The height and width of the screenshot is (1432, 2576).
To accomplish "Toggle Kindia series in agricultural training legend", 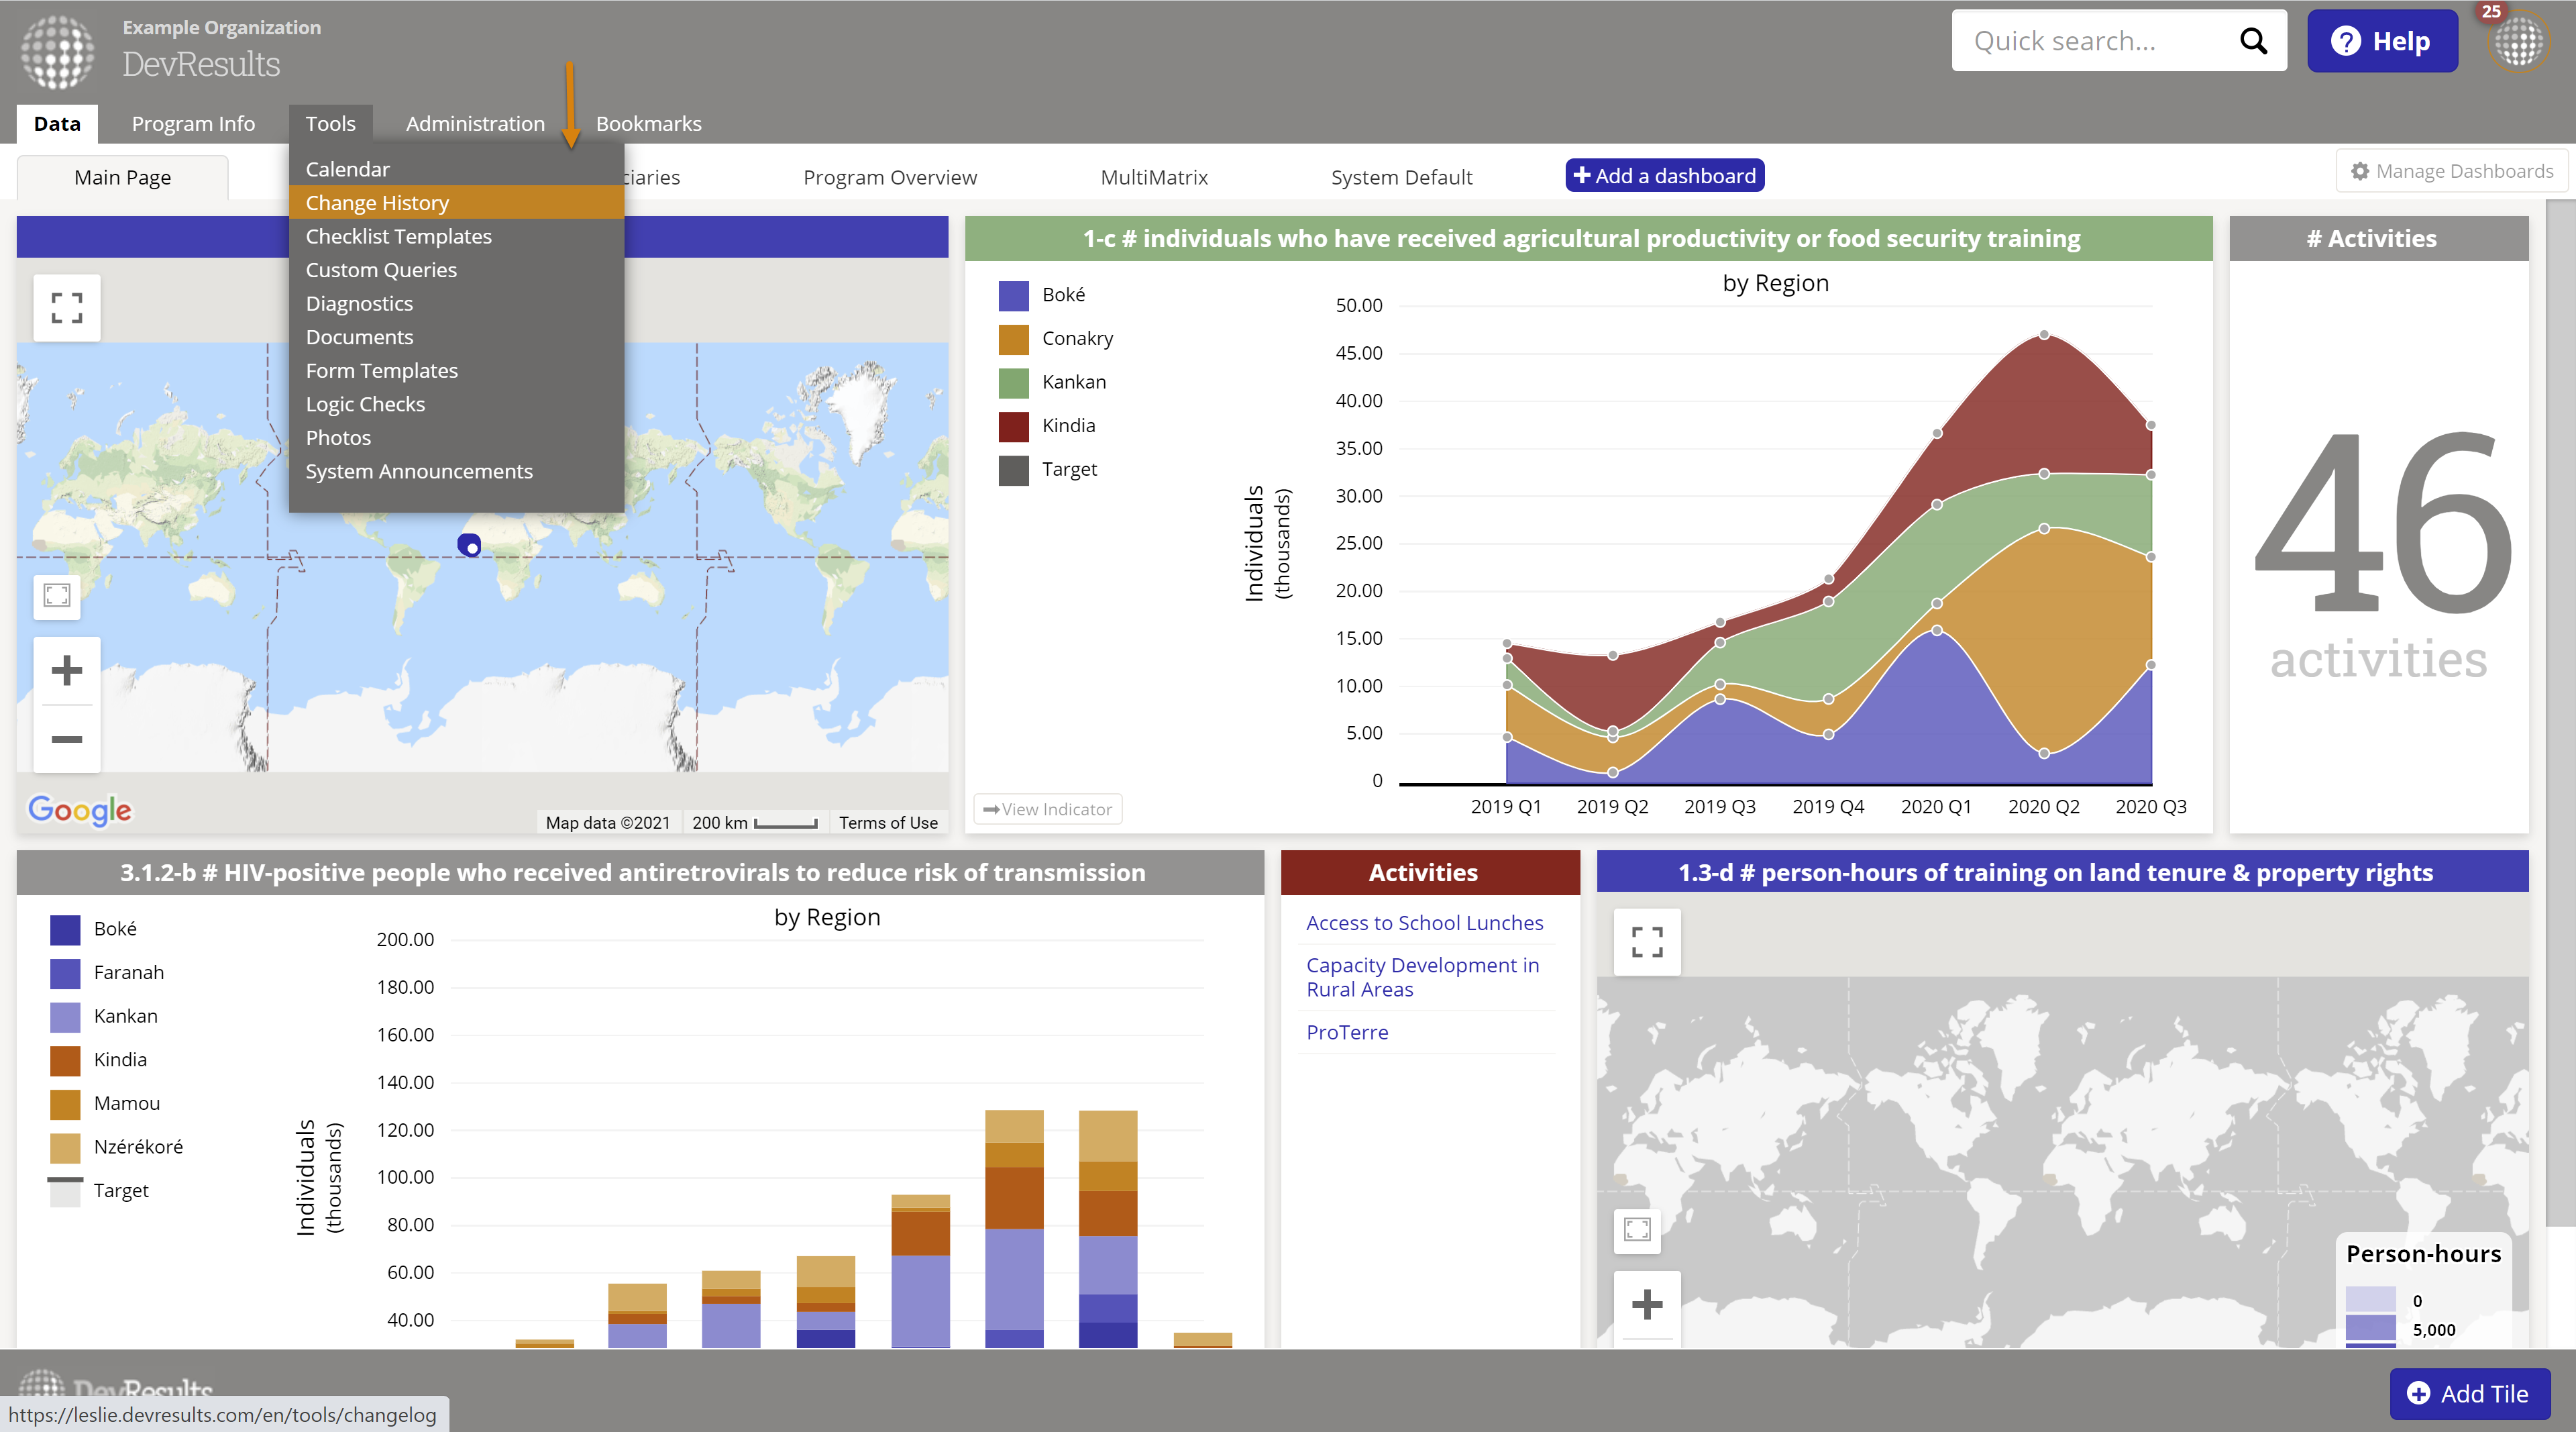I will [x=1068, y=426].
